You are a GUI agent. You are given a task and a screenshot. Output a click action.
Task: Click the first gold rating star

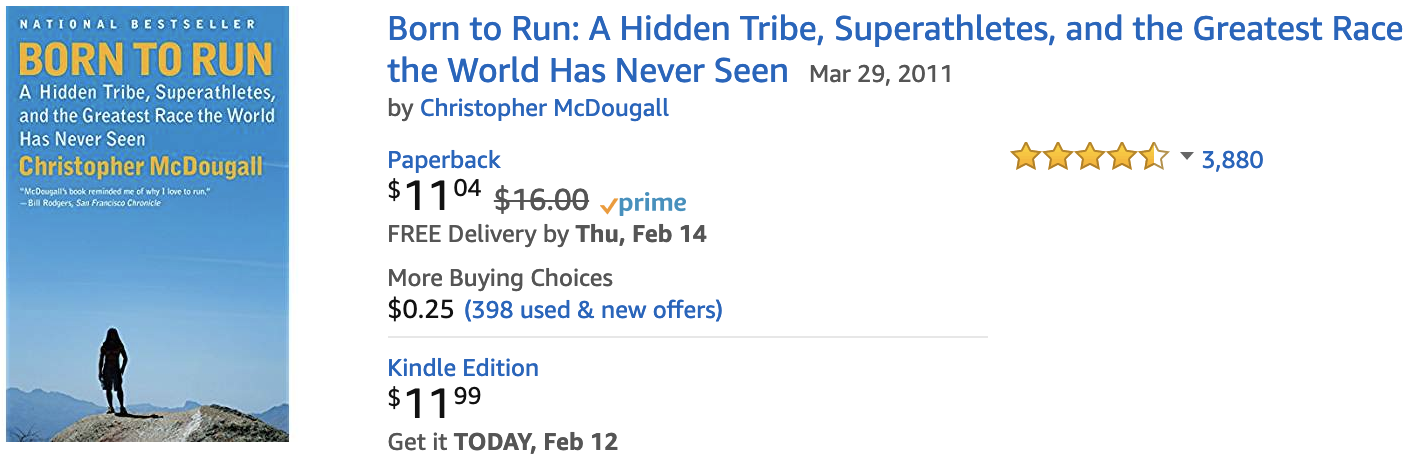(x=1025, y=158)
